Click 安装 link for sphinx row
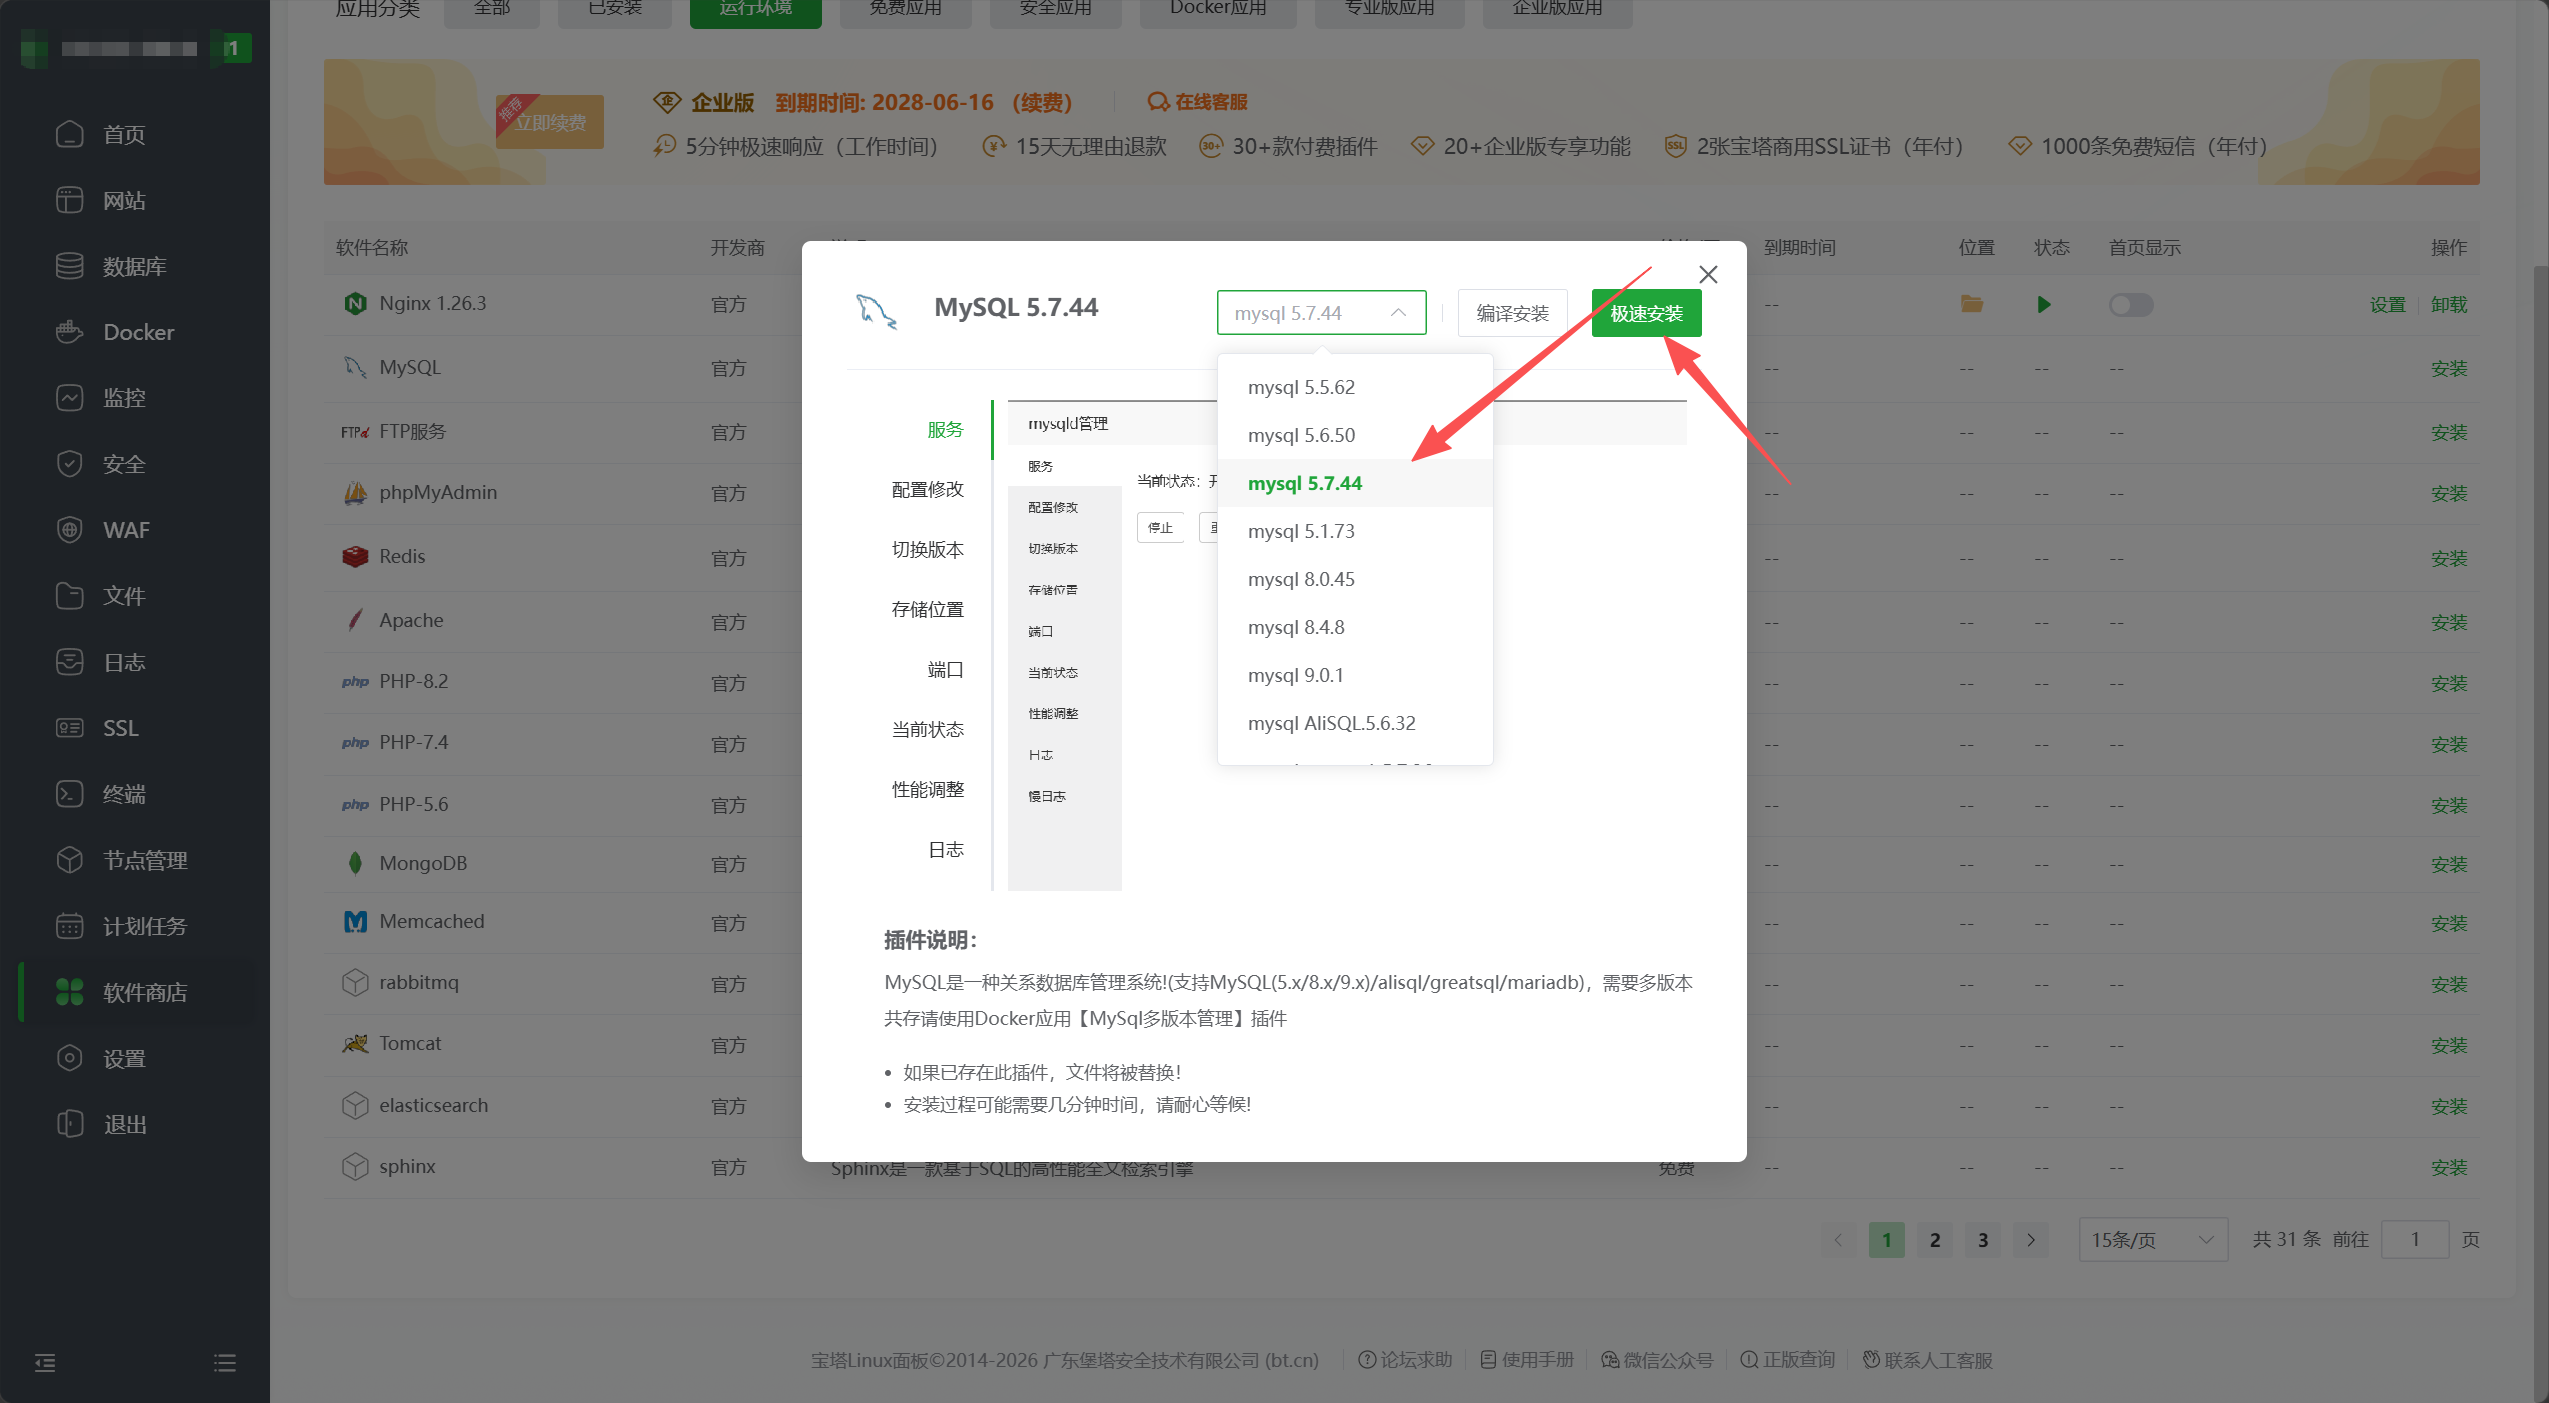This screenshot has width=2549, height=1403. [x=2449, y=1167]
